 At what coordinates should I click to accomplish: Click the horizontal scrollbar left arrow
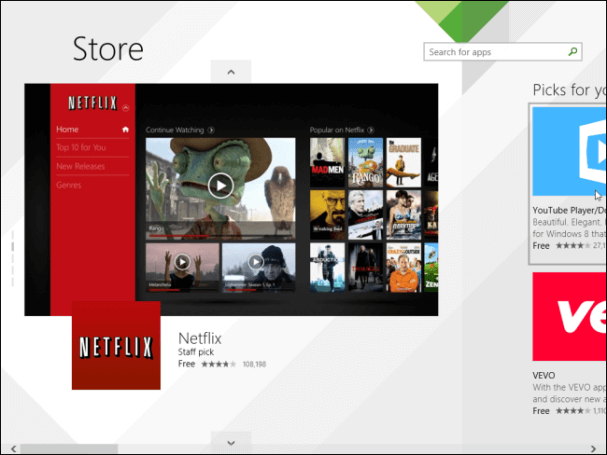[x=14, y=449]
